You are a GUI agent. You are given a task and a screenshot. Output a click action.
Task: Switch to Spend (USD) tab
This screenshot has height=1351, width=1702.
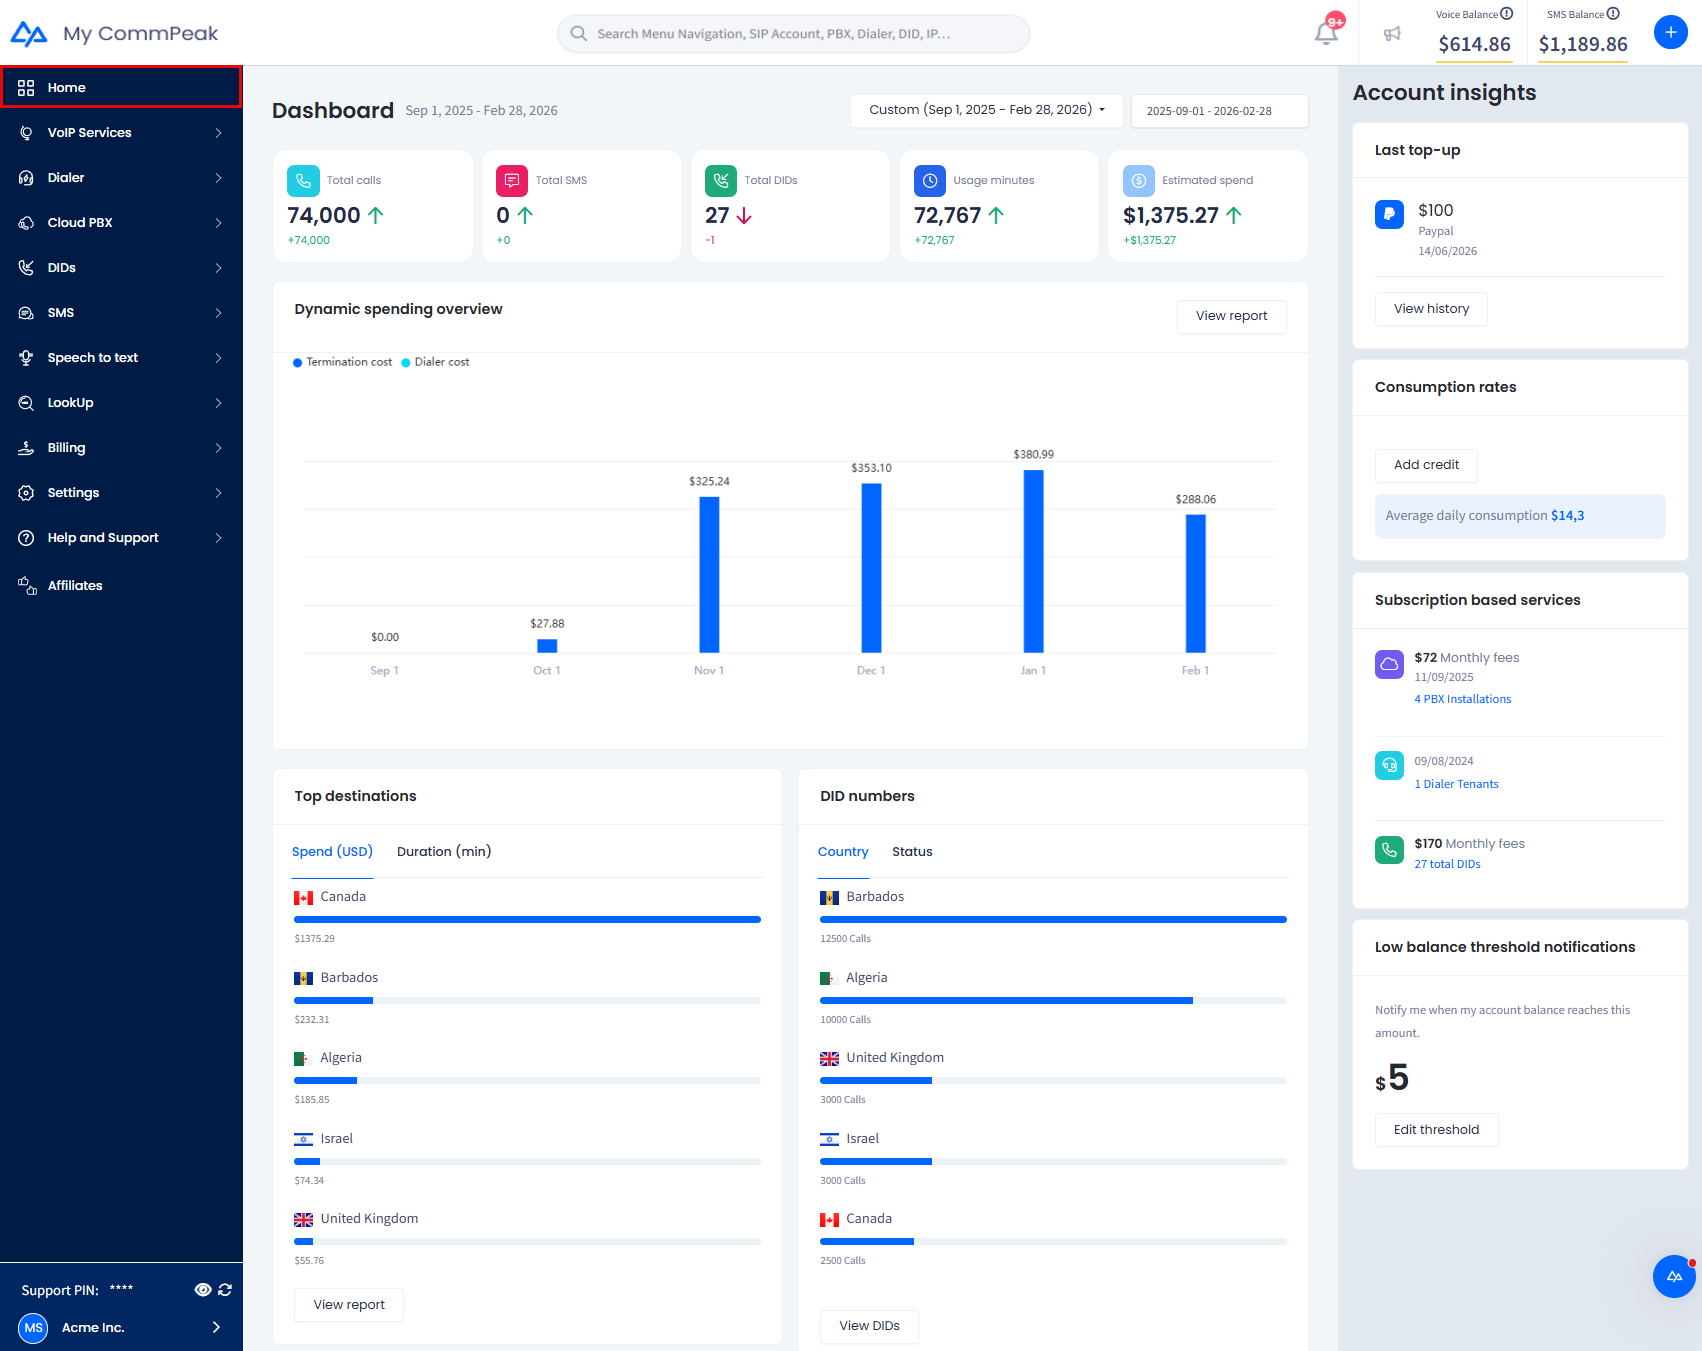pyautogui.click(x=332, y=851)
